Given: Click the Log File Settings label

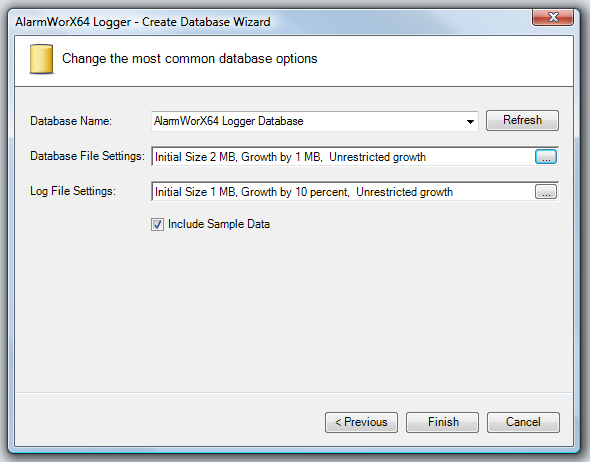Looking at the screenshot, I should 73,191.
